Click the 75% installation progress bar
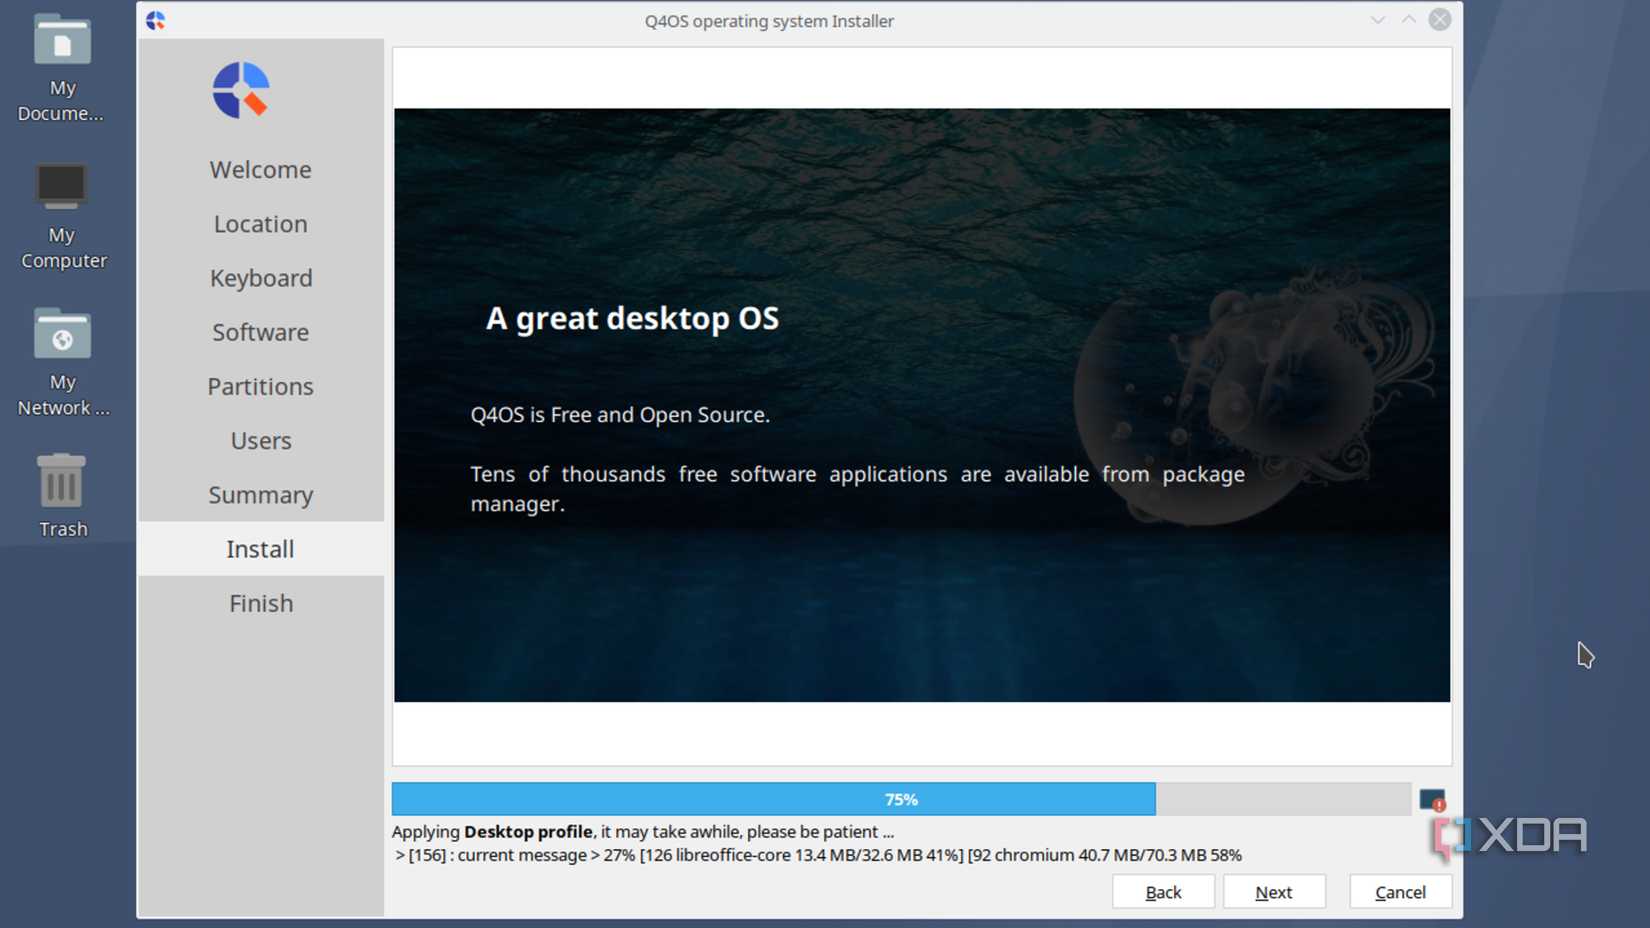Viewport: 1650px width, 928px height. point(900,799)
